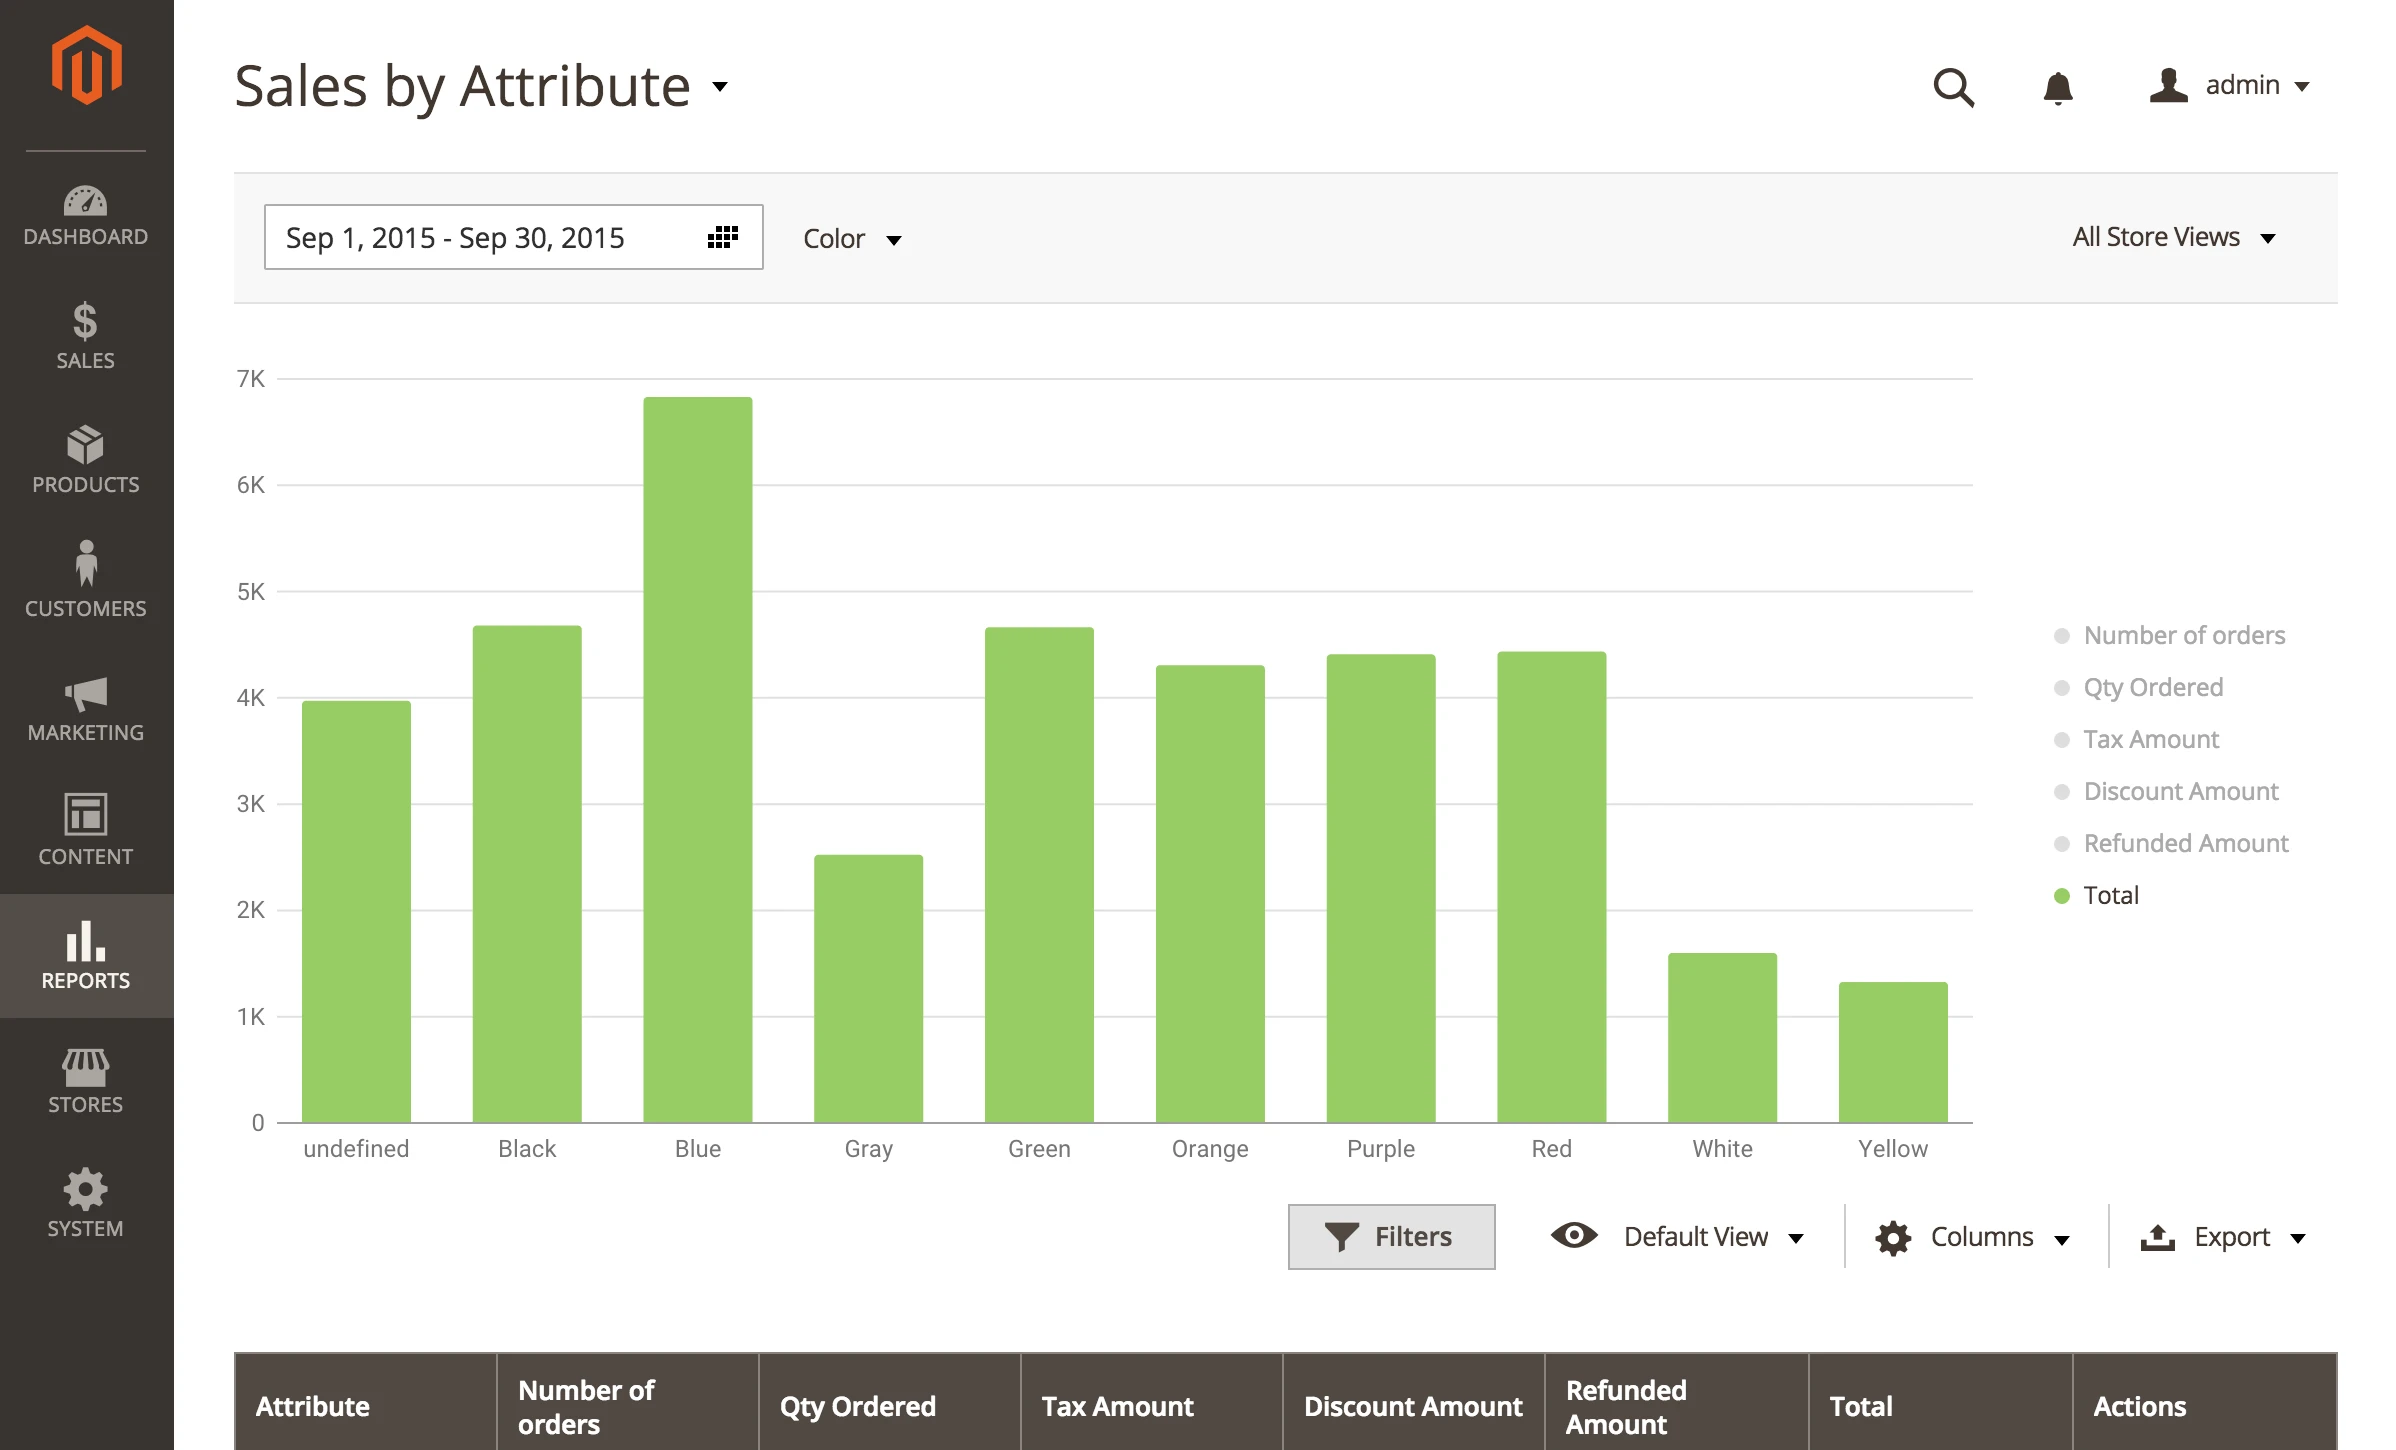Open the notifications bell

2059,88
